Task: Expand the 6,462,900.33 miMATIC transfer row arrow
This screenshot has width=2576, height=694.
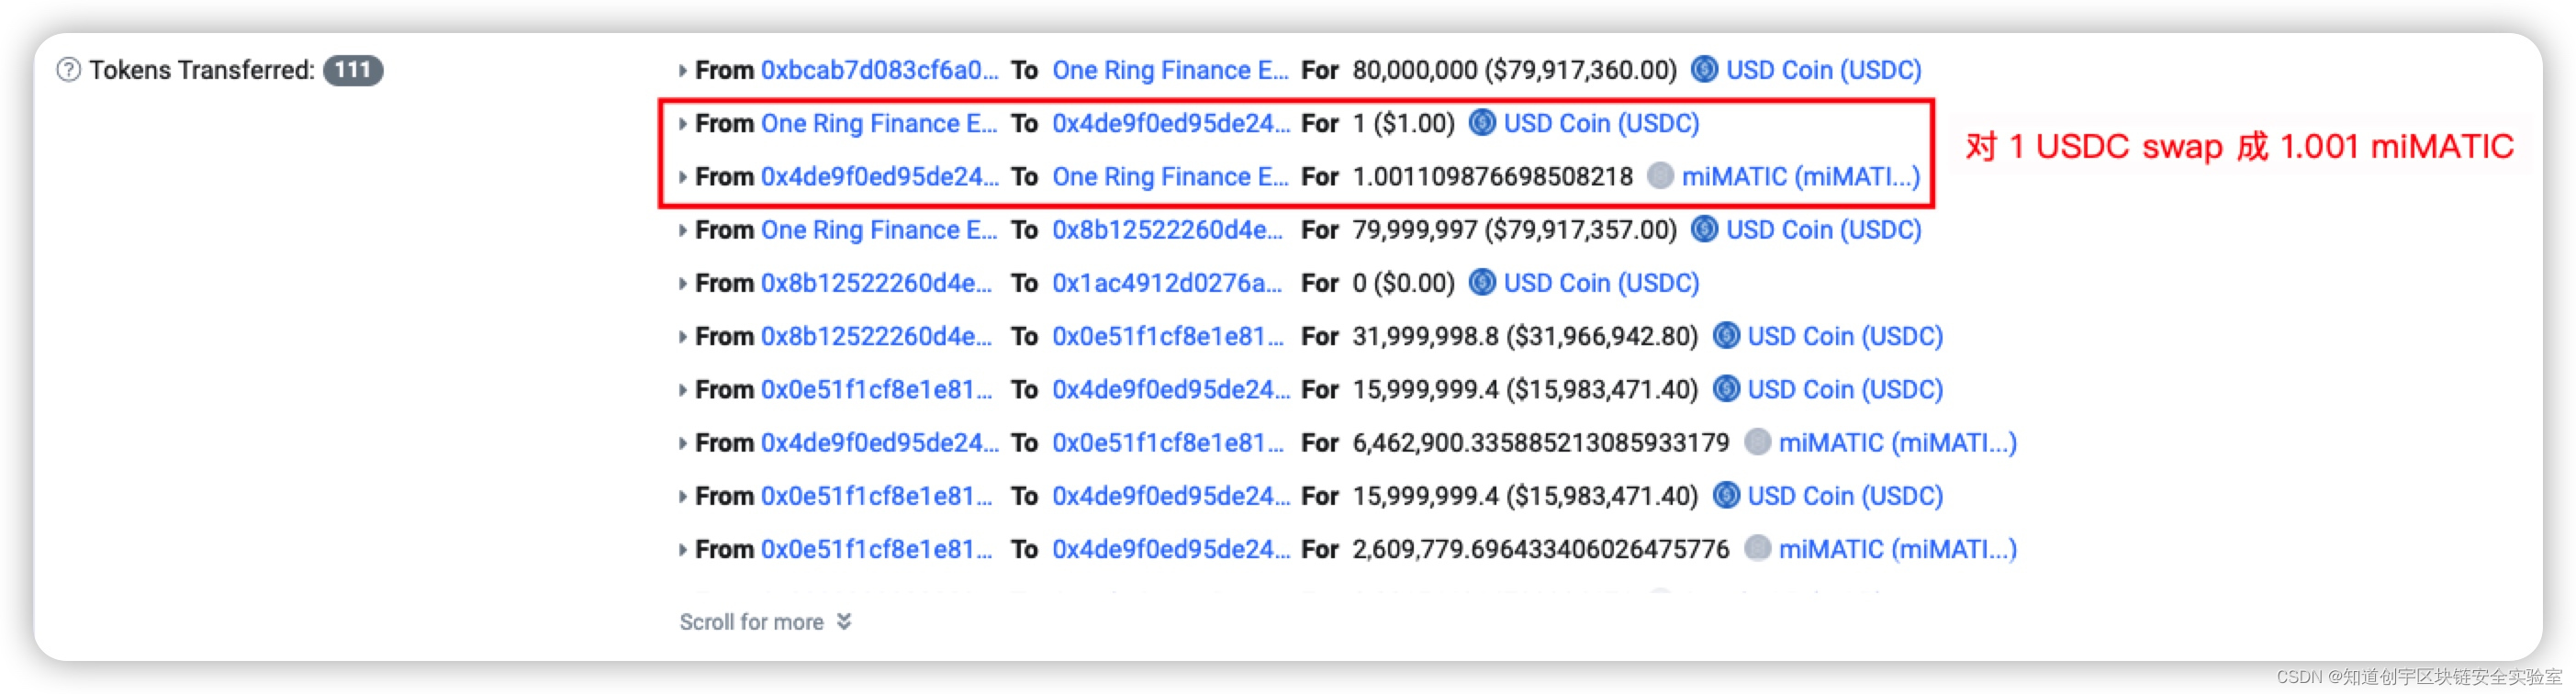Action: [682, 443]
